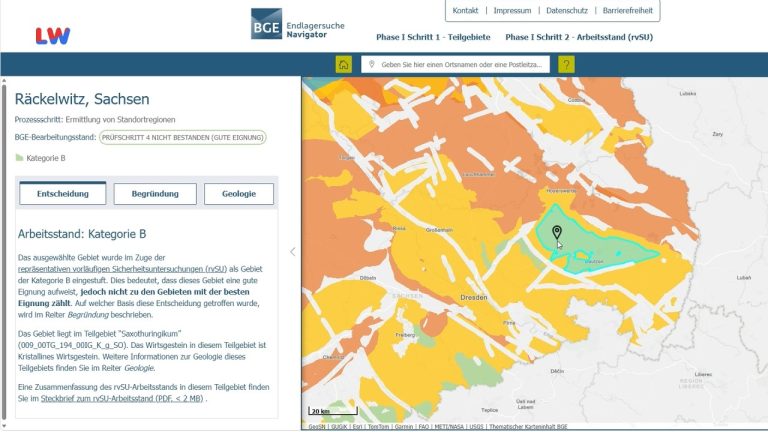Click the Arbeitsstand: Kategorie B heading
768x432 pixels.
point(82,234)
